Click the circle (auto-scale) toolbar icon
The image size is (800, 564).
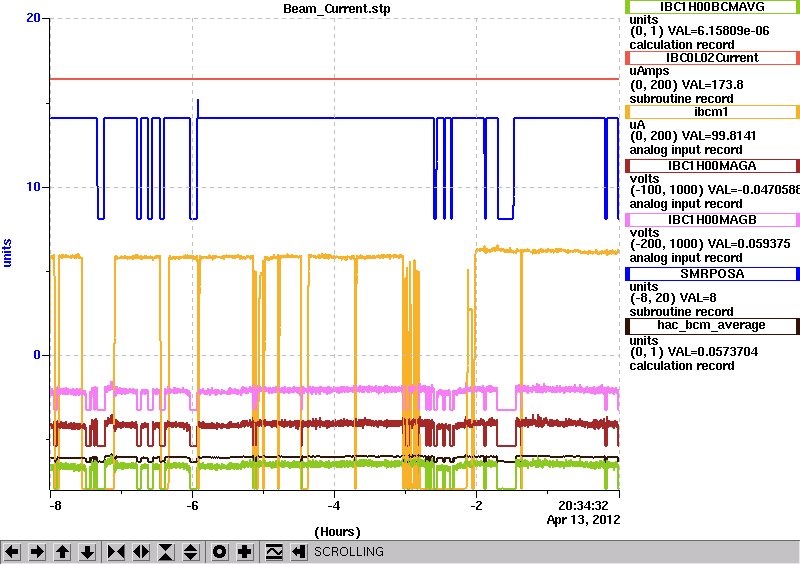point(220,552)
